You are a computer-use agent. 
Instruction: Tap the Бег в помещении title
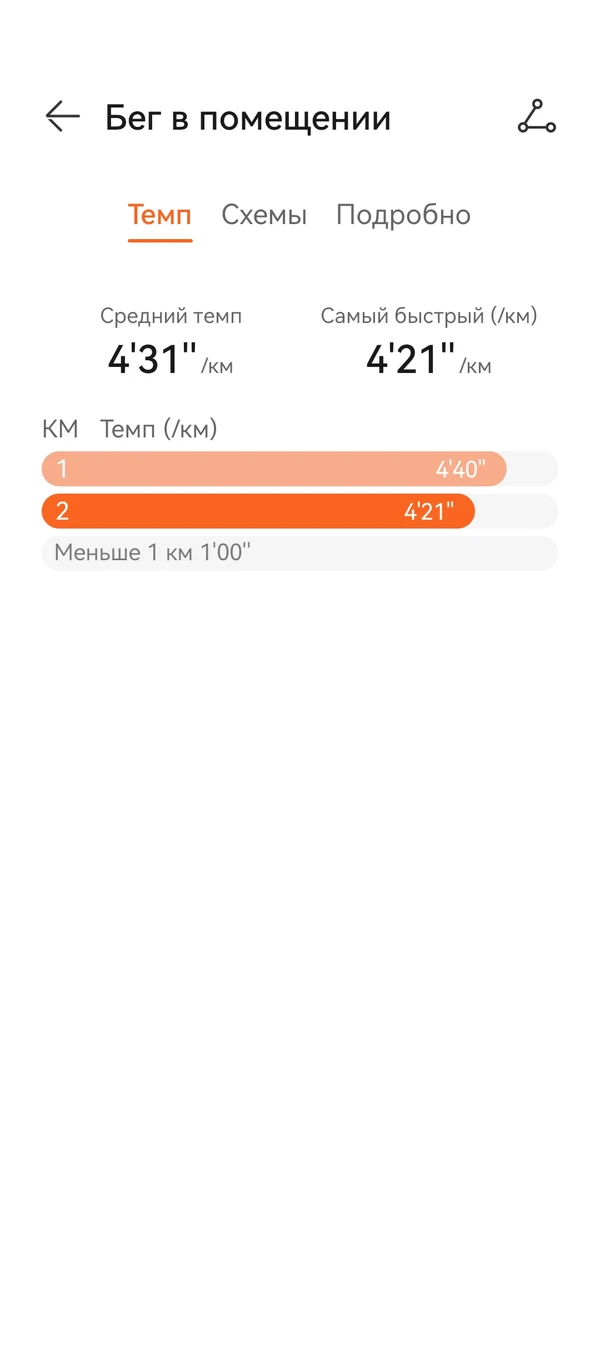click(248, 118)
